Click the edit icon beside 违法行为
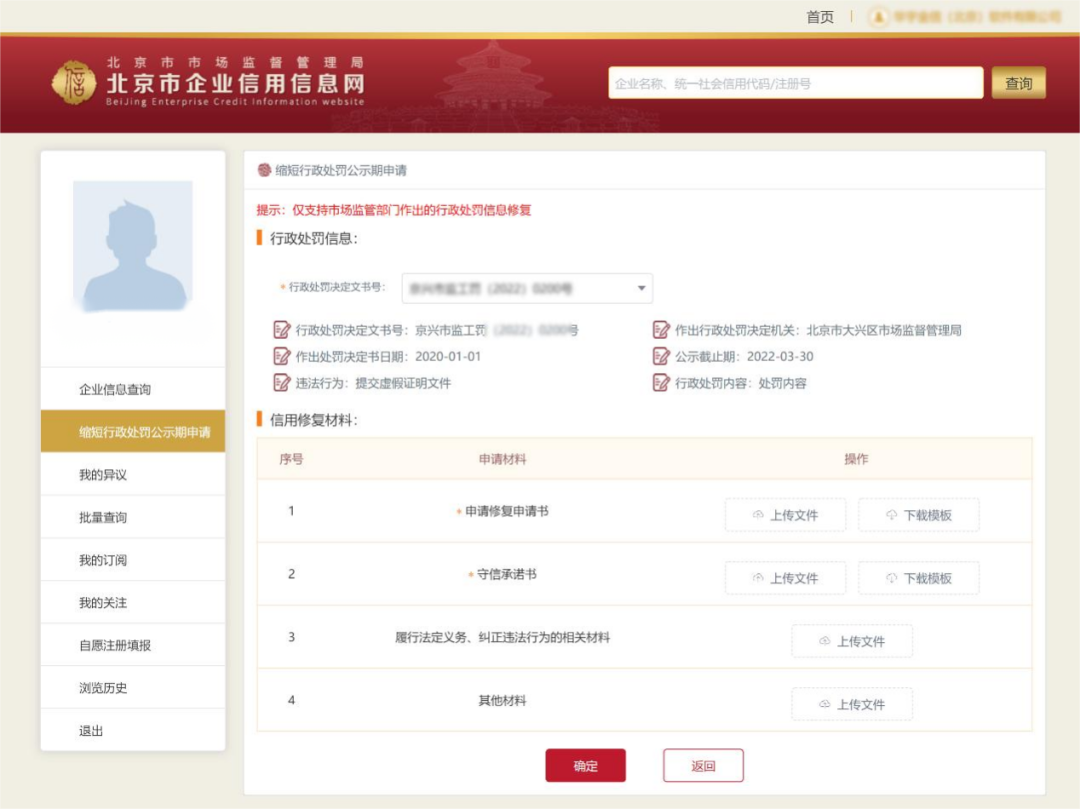Screen dimensions: 1080x809 point(281,382)
